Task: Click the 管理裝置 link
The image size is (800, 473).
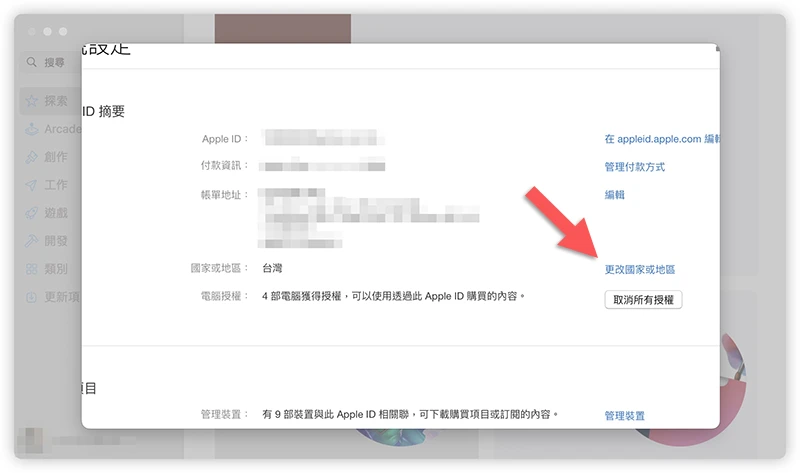Action: click(624, 416)
